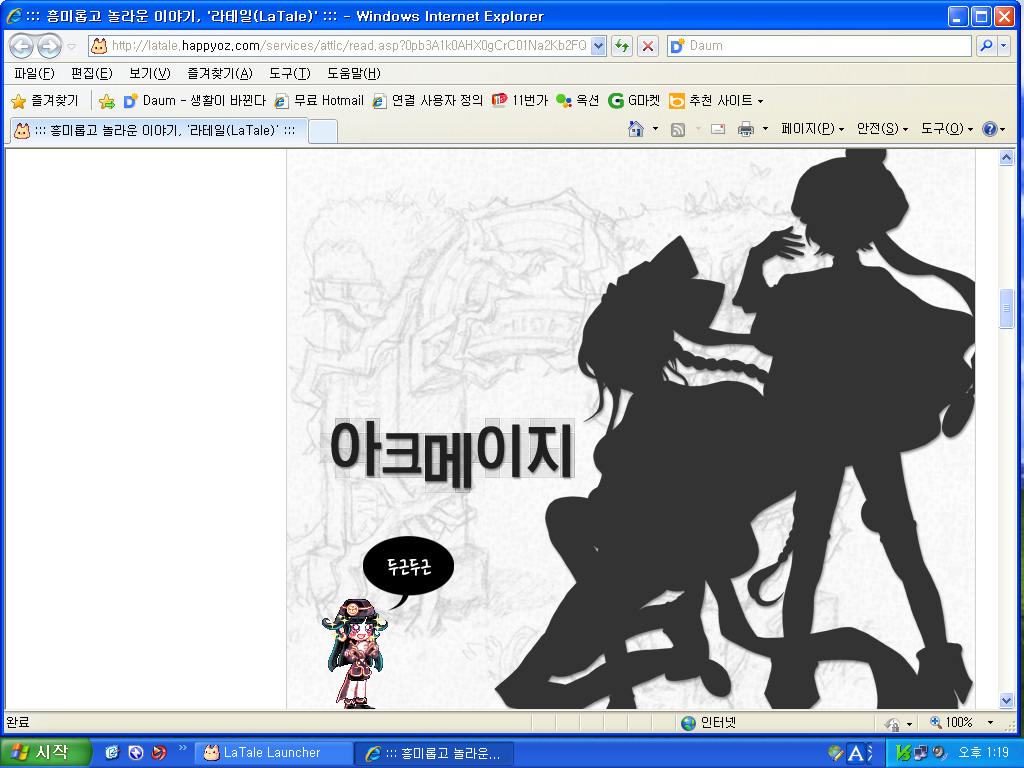
Task: Click the language bar A input mode icon
Action: [855, 753]
